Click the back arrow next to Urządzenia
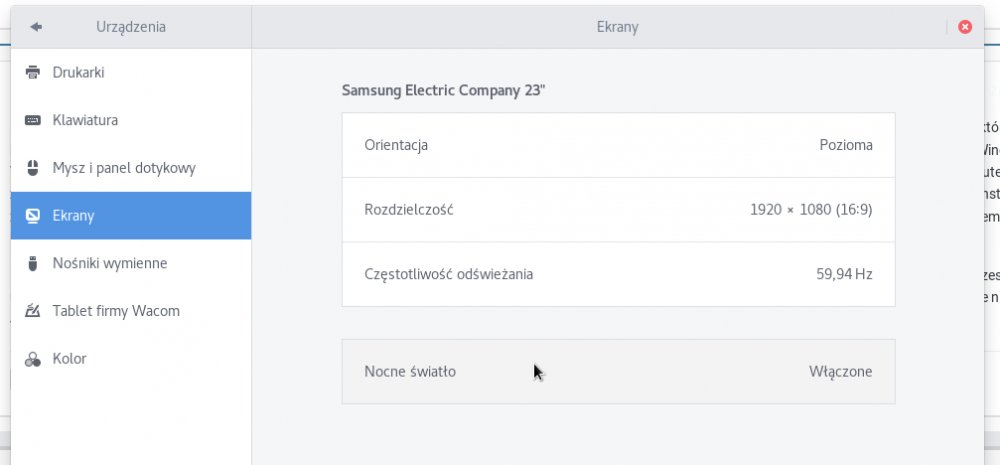Image resolution: width=1000 pixels, height=465 pixels. pos(36,27)
